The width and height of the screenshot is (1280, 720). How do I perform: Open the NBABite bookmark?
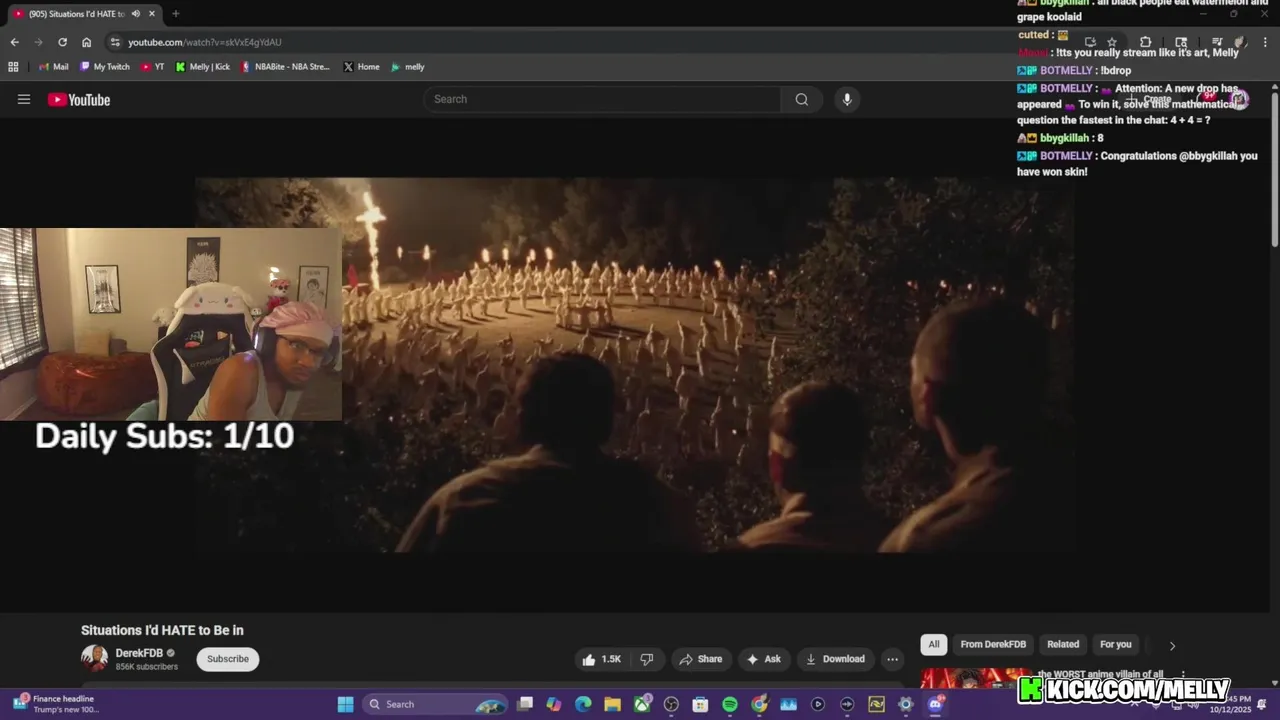pos(285,67)
